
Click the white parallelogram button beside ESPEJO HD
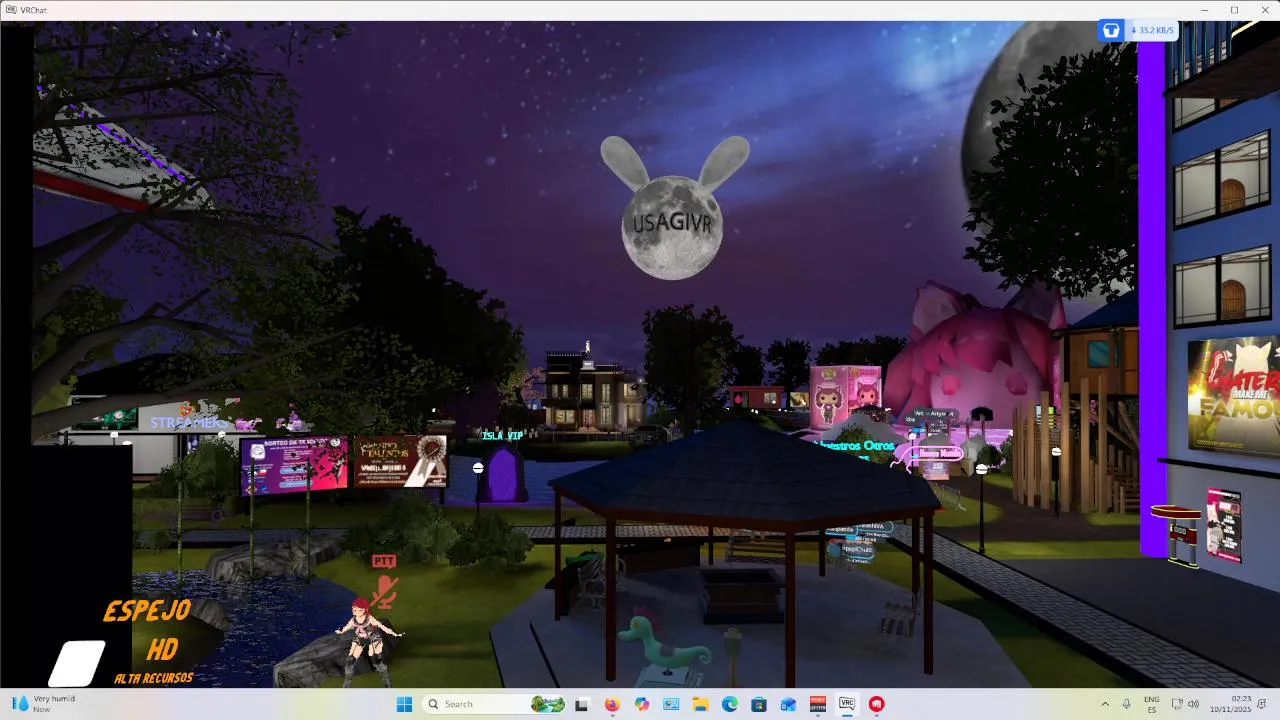click(77, 664)
